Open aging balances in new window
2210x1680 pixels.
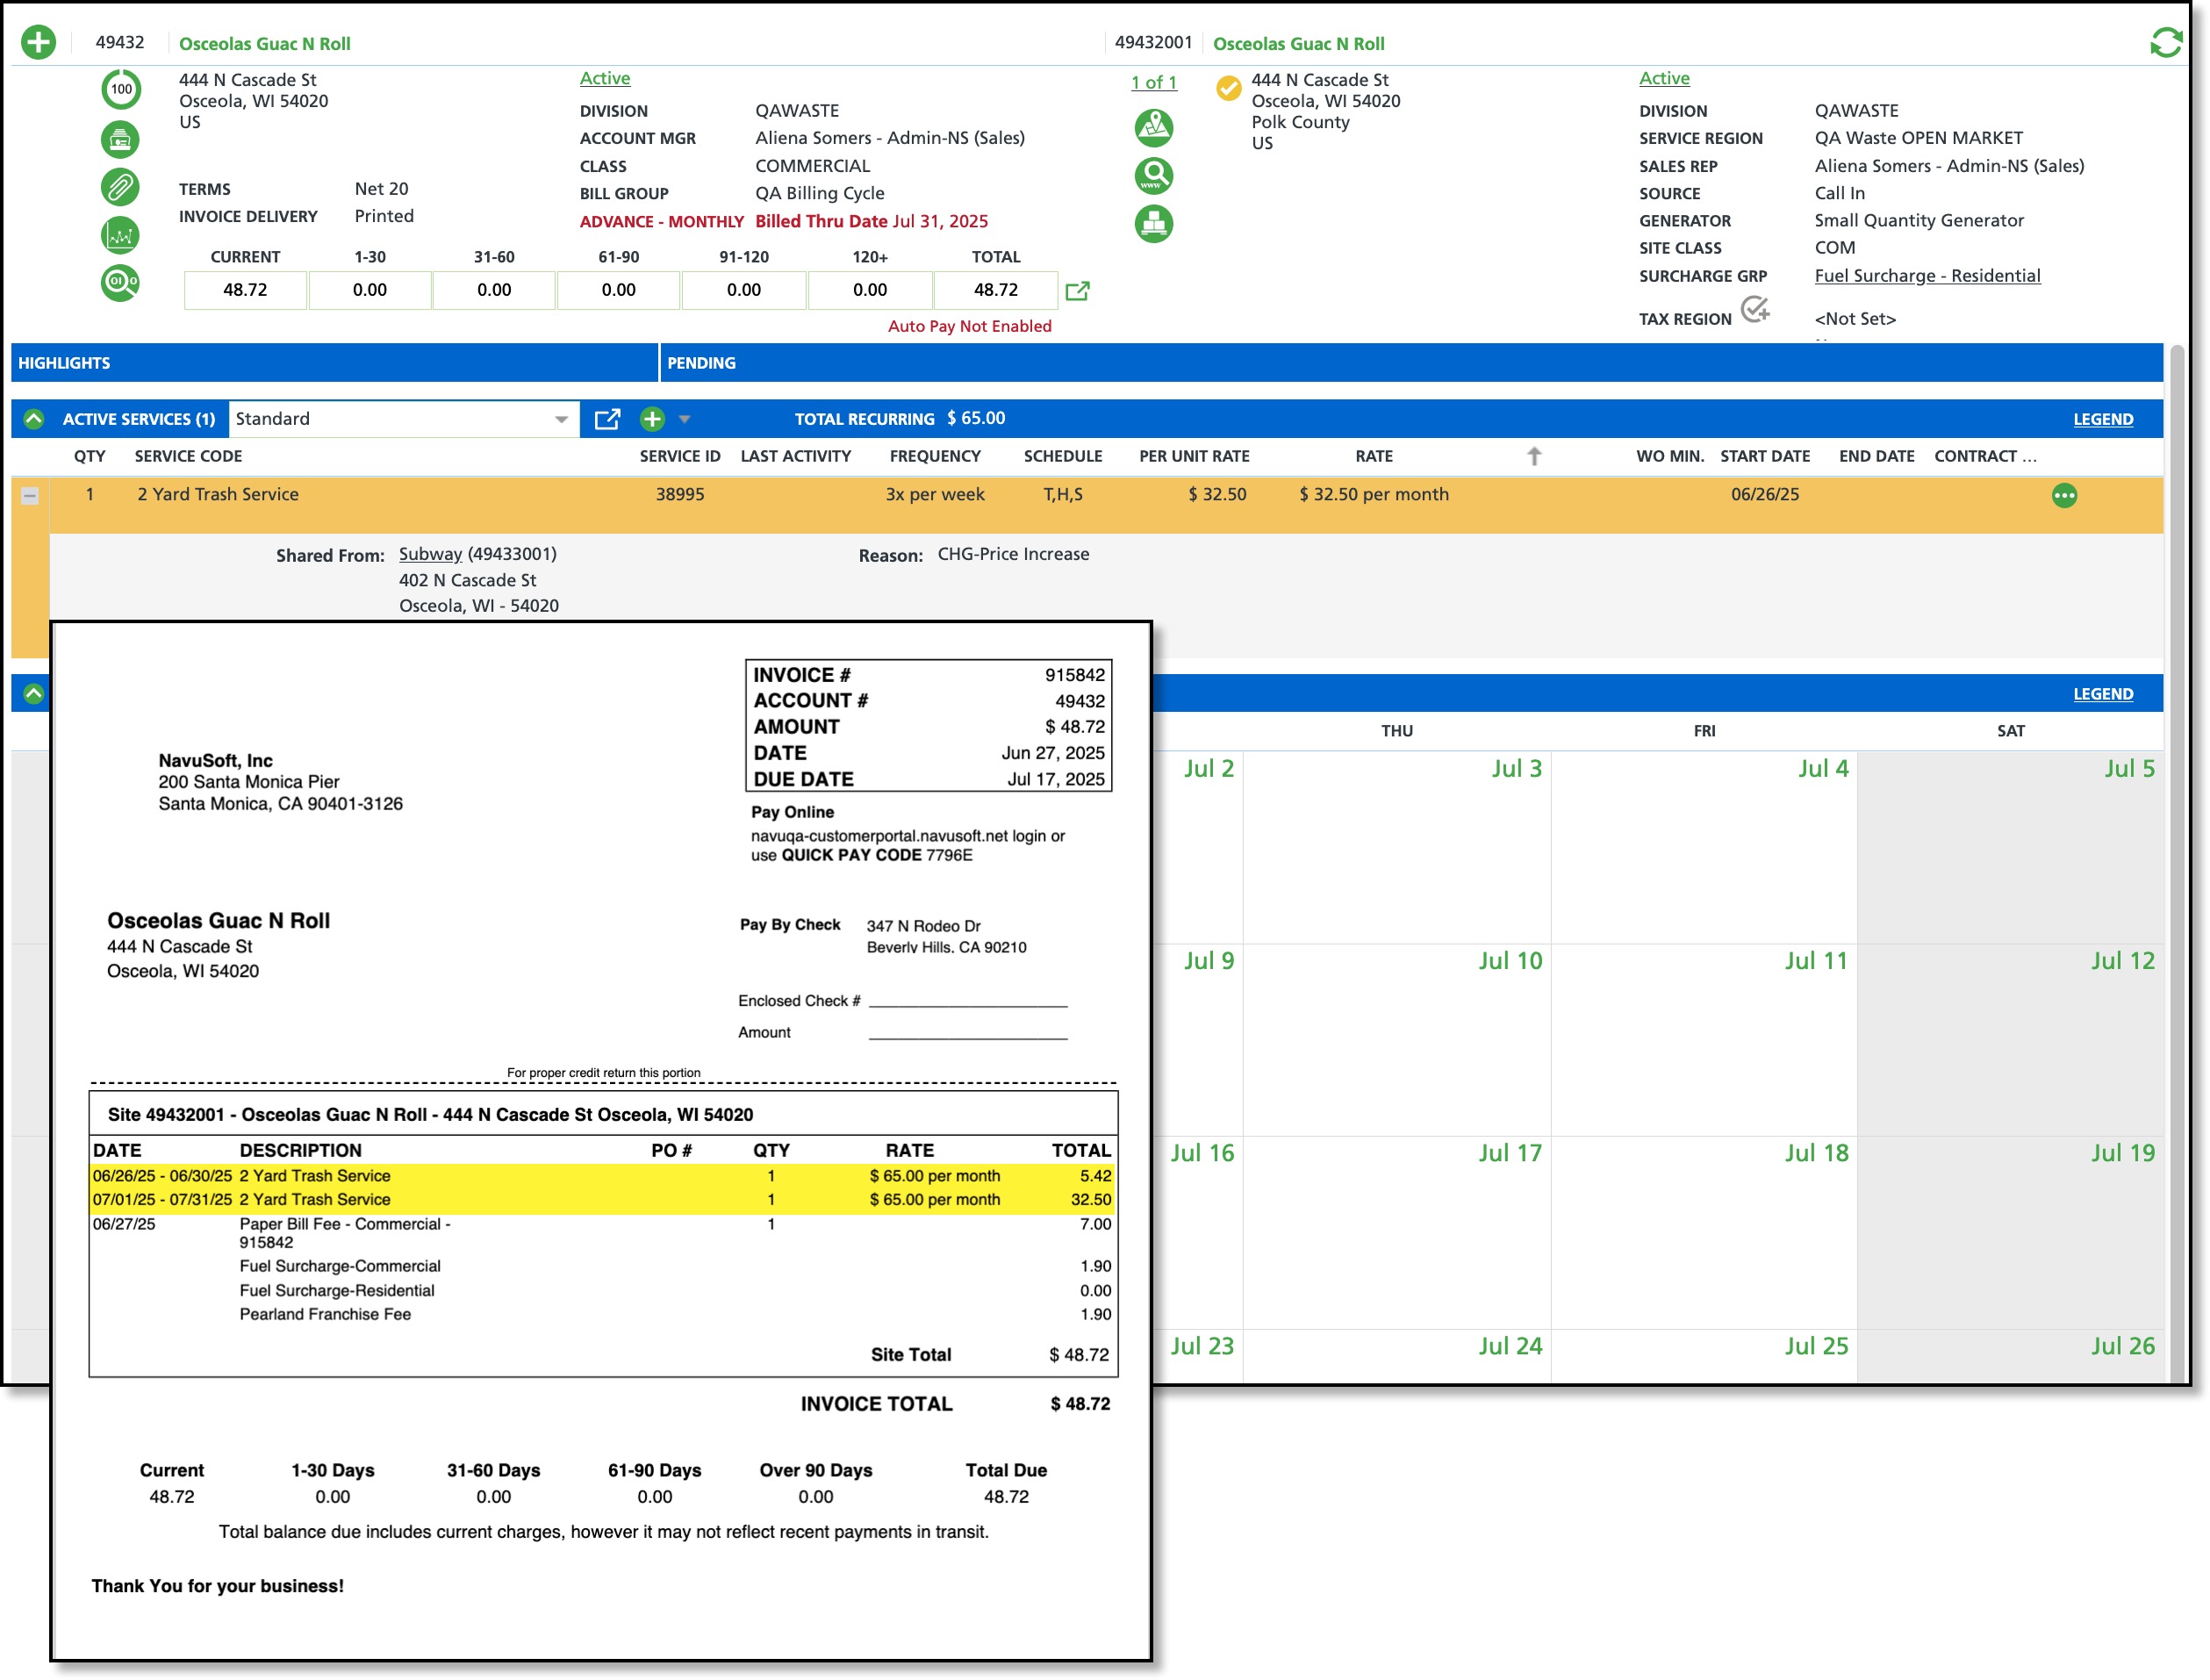pyautogui.click(x=1077, y=291)
